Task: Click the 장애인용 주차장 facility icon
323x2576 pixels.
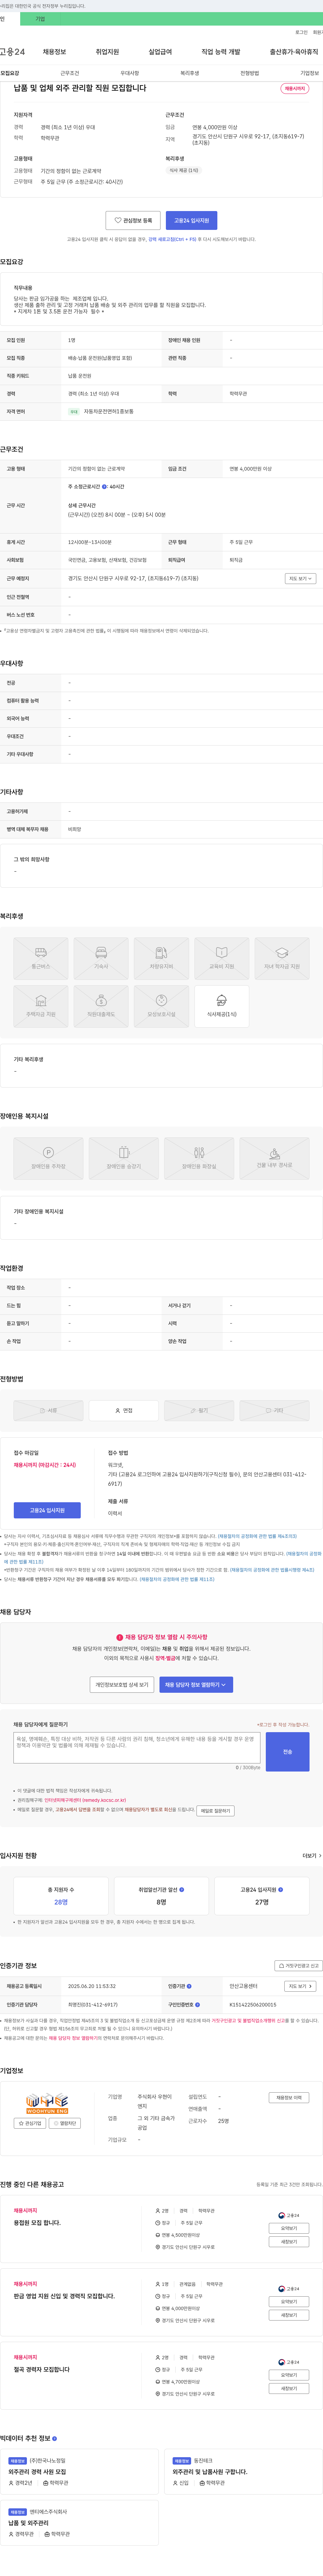Action: point(48,1158)
